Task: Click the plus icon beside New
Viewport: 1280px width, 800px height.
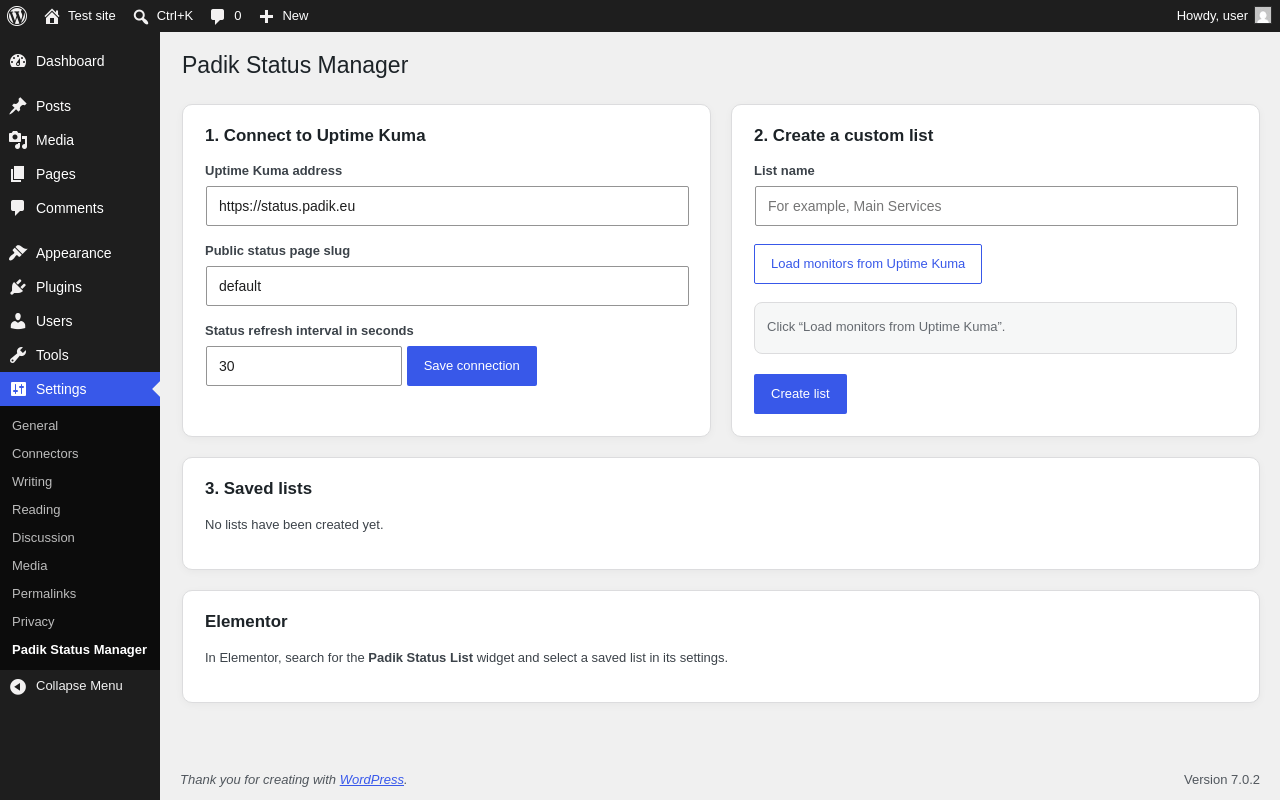Action: pos(266,16)
